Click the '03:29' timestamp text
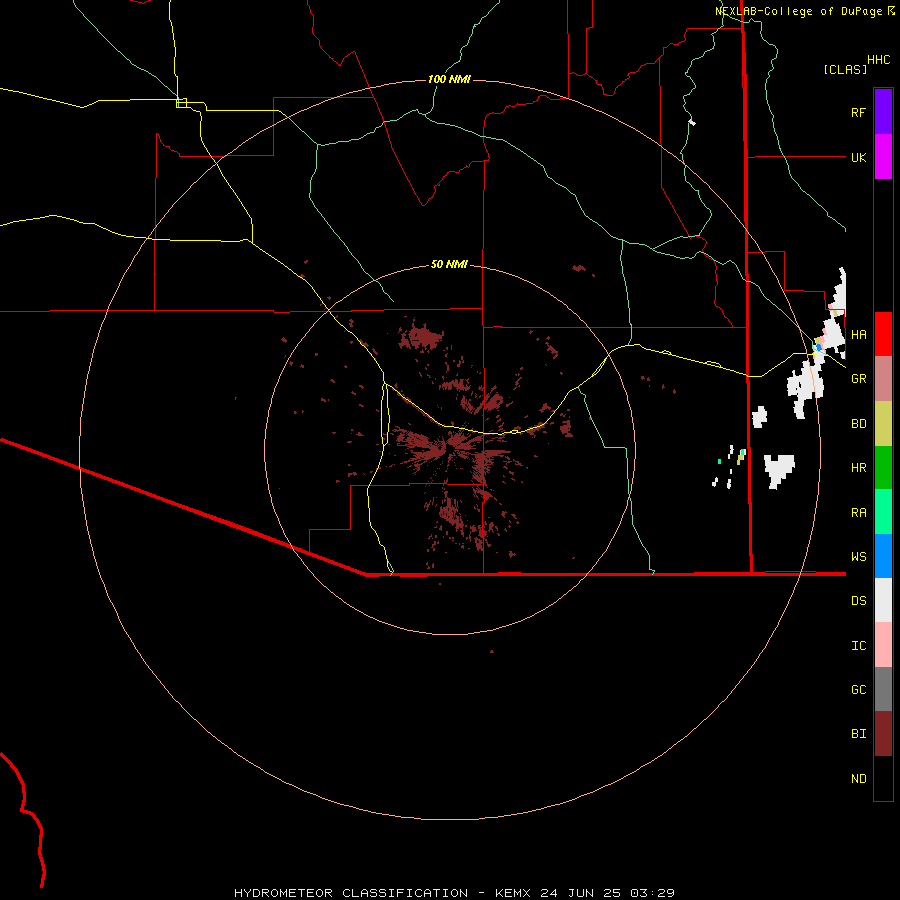This screenshot has width=900, height=900. point(652,893)
